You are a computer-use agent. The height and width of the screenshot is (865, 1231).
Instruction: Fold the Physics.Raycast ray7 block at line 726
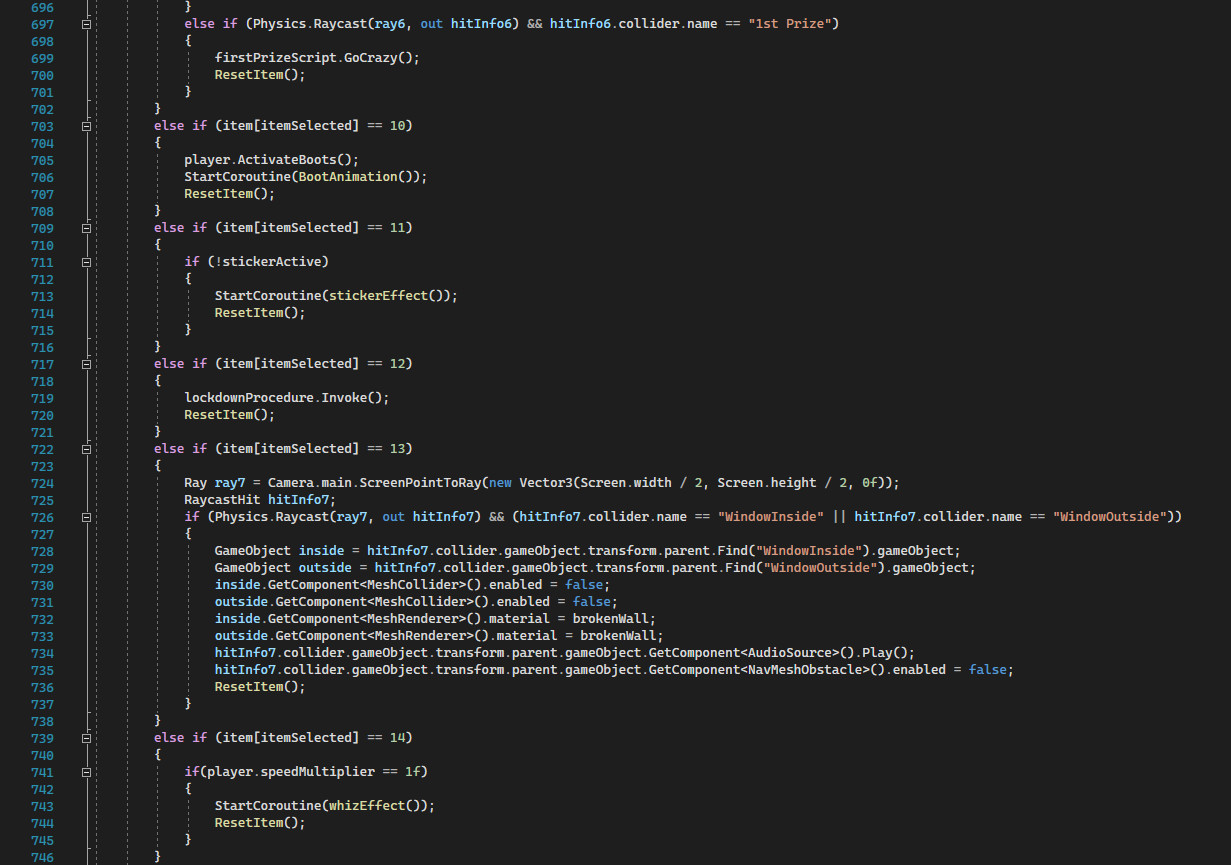86,517
